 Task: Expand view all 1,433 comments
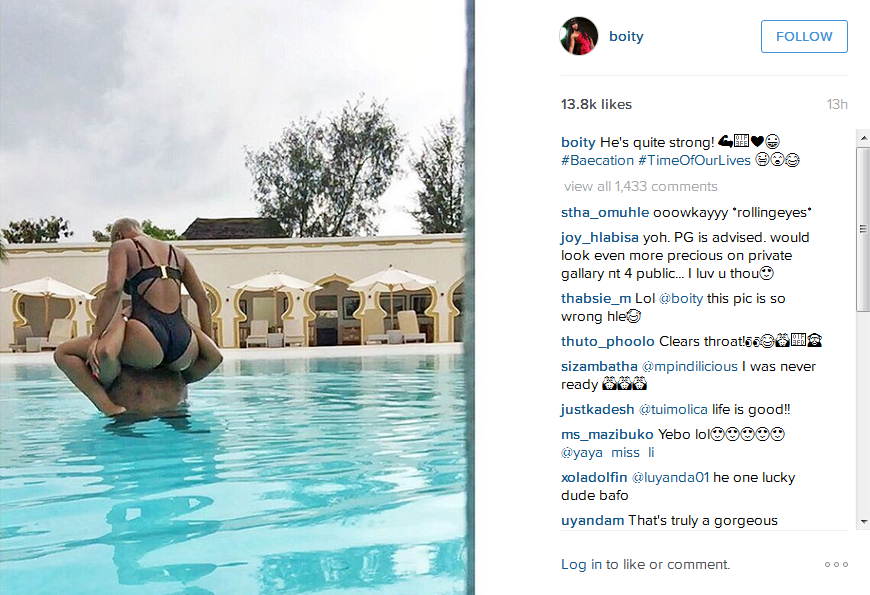tap(640, 186)
